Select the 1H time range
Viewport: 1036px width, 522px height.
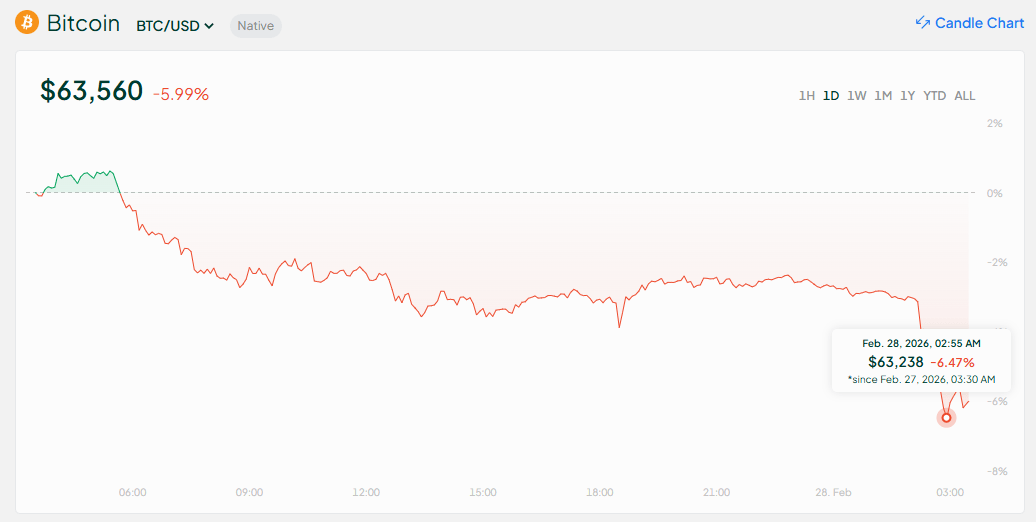click(806, 96)
